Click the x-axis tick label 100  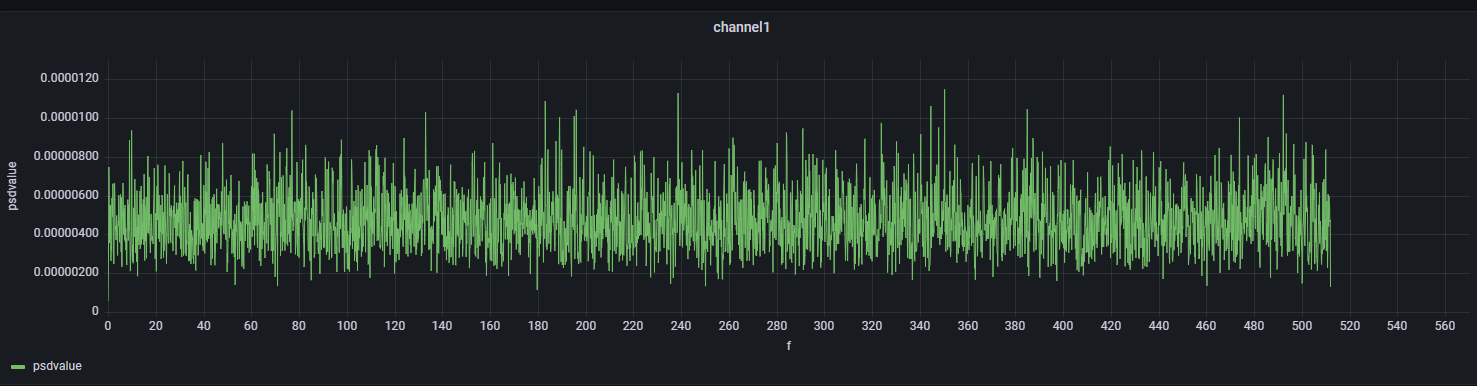(x=347, y=326)
